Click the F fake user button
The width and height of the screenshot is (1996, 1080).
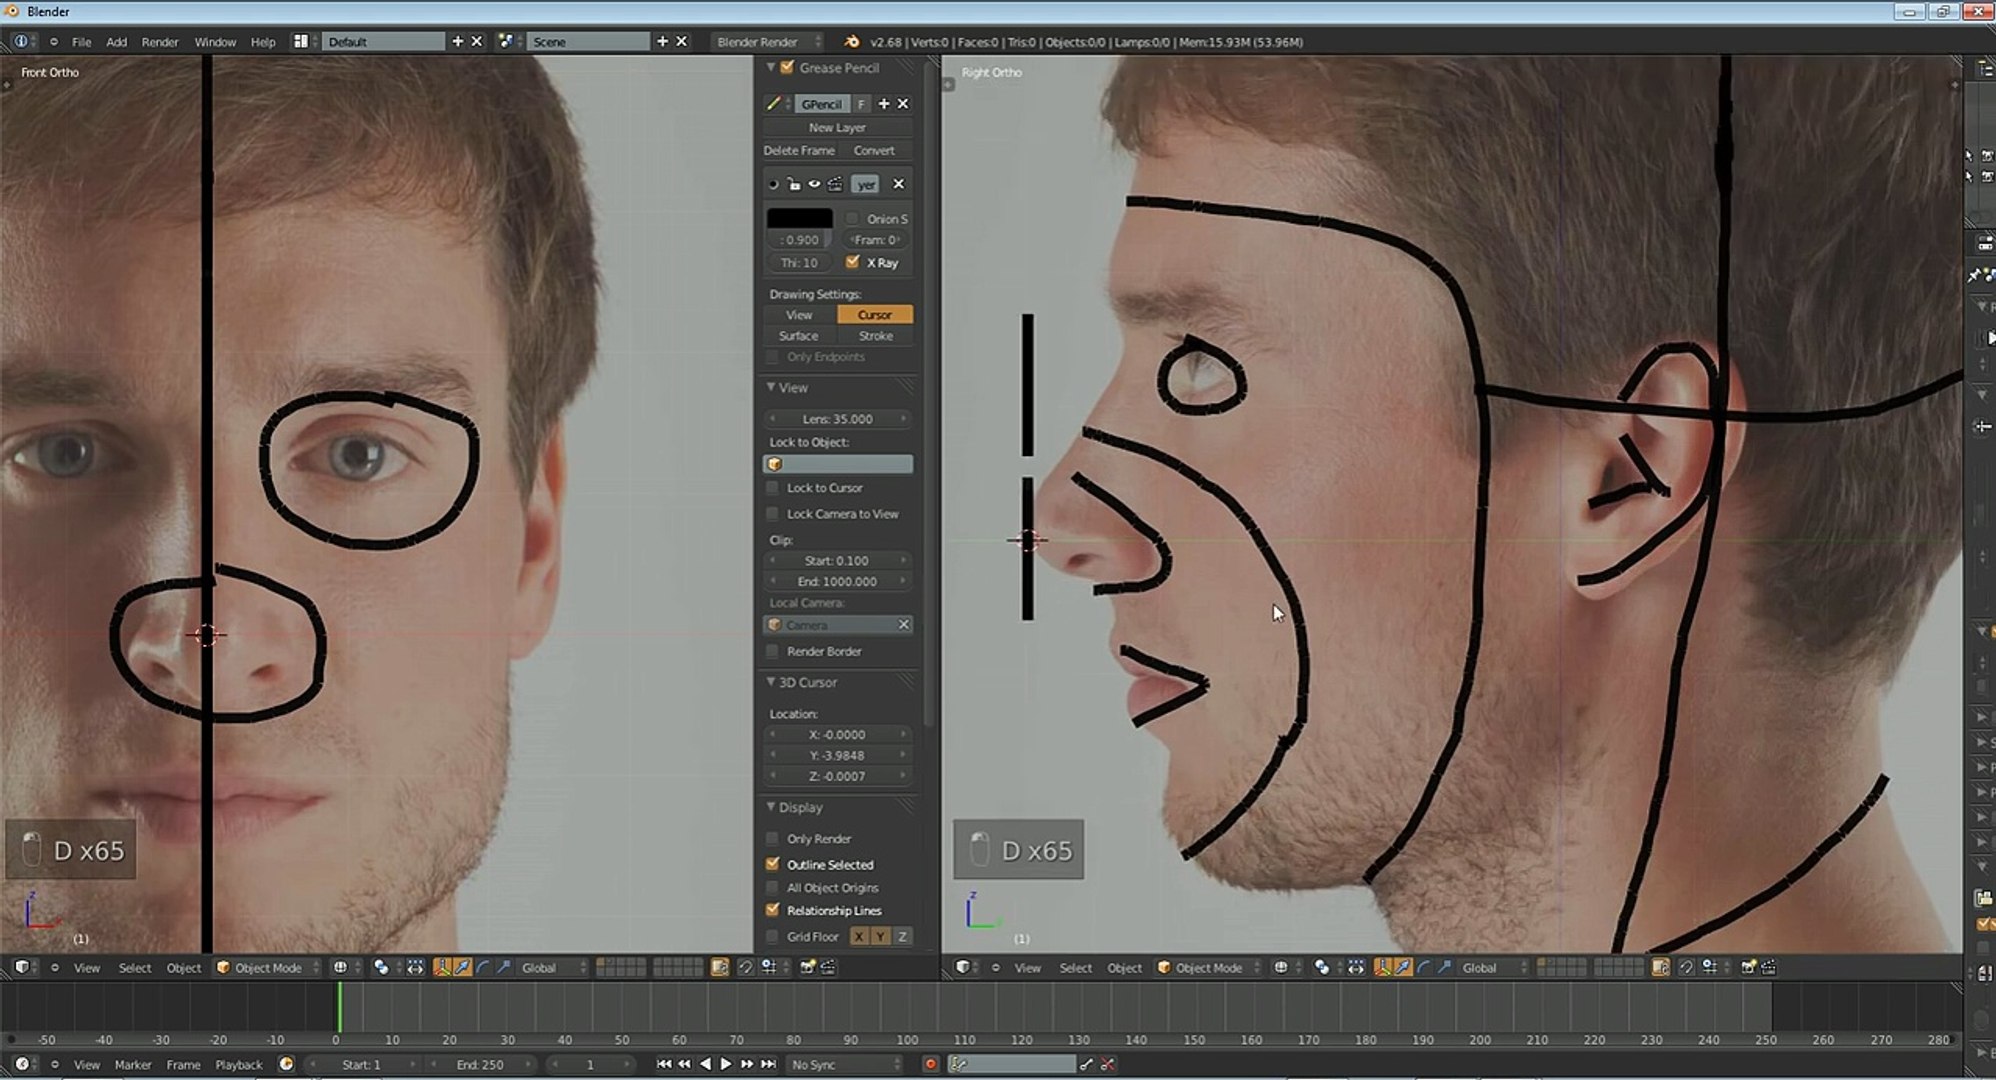pos(861,104)
